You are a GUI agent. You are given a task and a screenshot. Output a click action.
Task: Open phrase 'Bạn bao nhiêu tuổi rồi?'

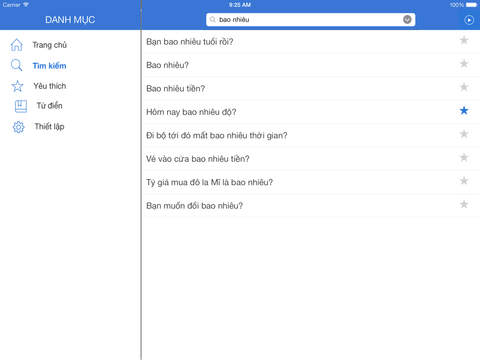pos(190,42)
